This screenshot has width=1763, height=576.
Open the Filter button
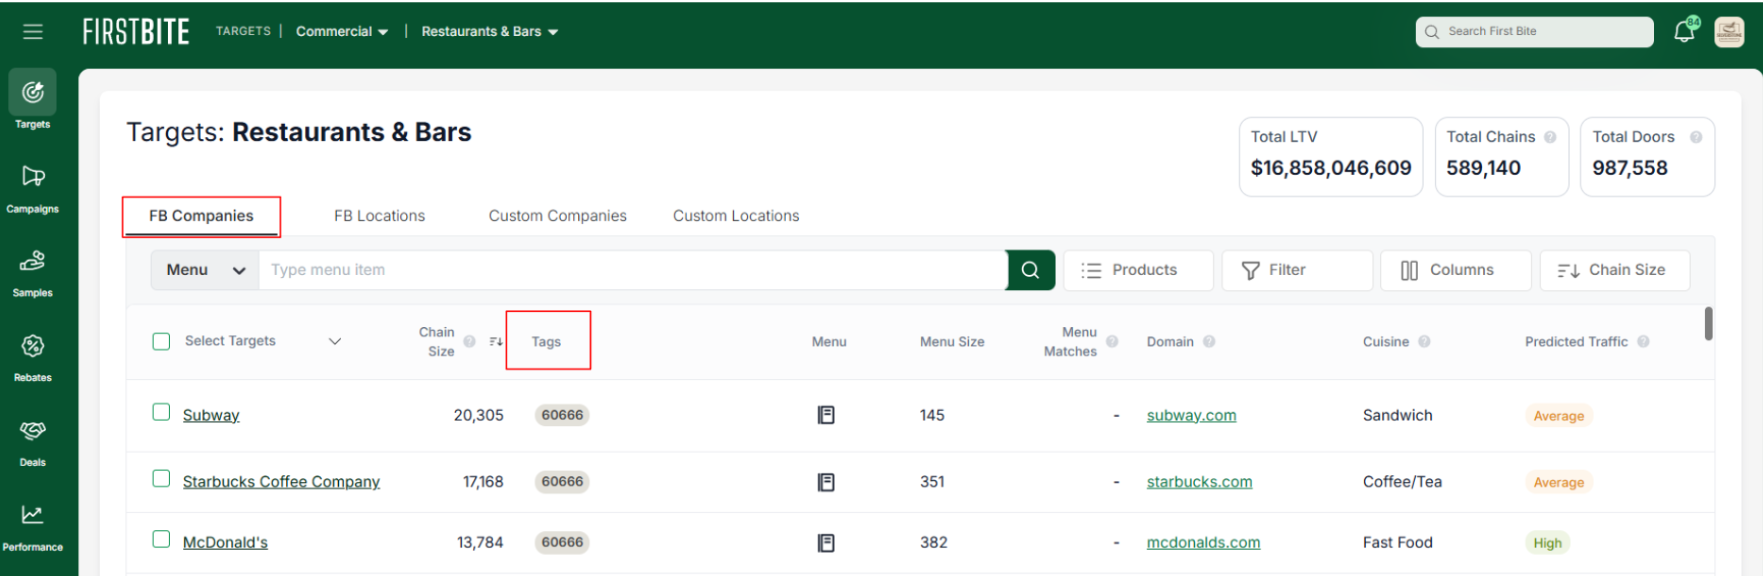[1297, 270]
